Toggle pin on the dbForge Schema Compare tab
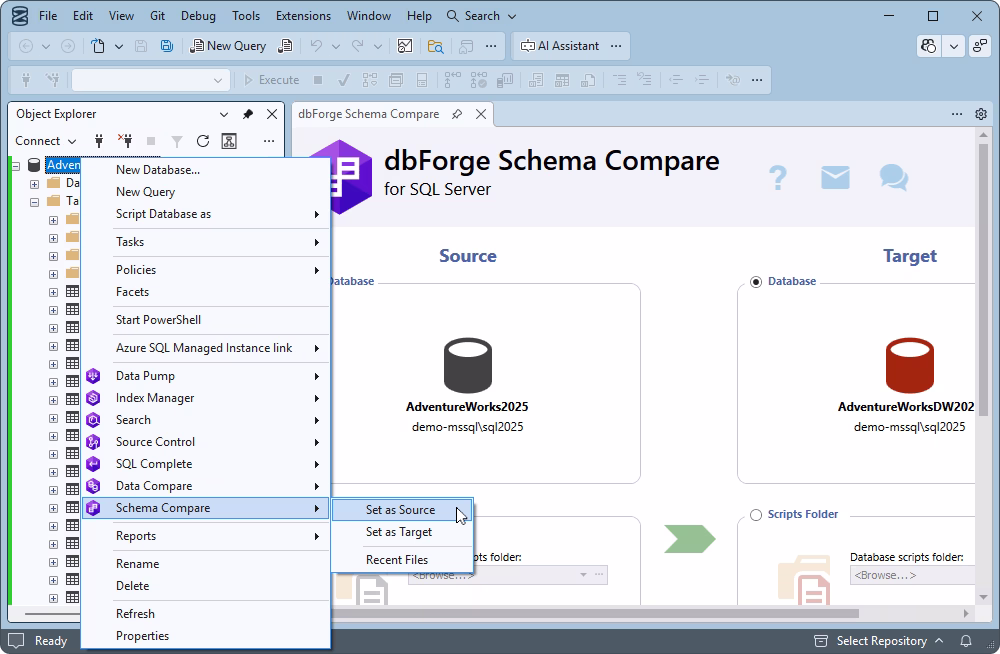This screenshot has width=1000, height=654. (457, 114)
